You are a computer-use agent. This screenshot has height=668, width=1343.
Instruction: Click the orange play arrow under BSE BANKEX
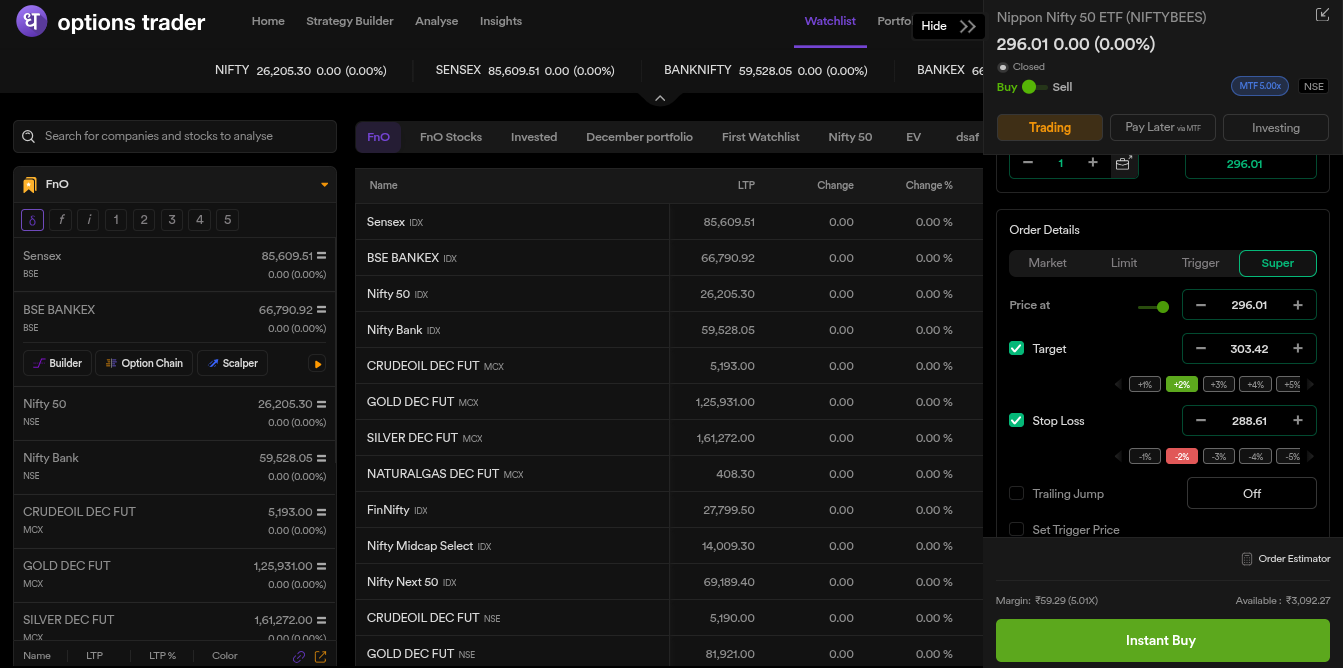click(x=318, y=364)
